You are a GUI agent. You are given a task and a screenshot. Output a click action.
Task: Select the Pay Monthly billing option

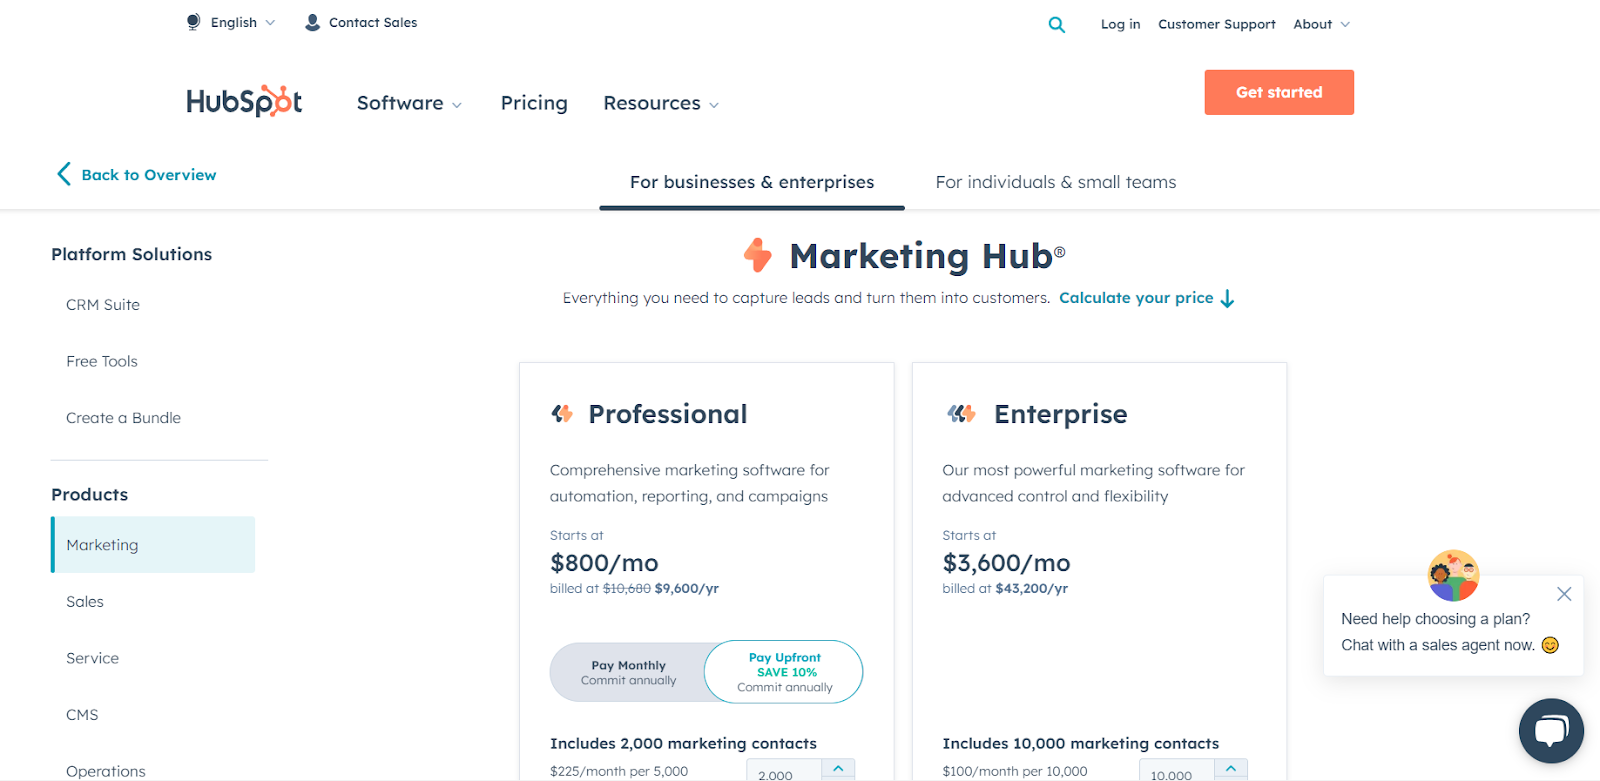click(628, 672)
